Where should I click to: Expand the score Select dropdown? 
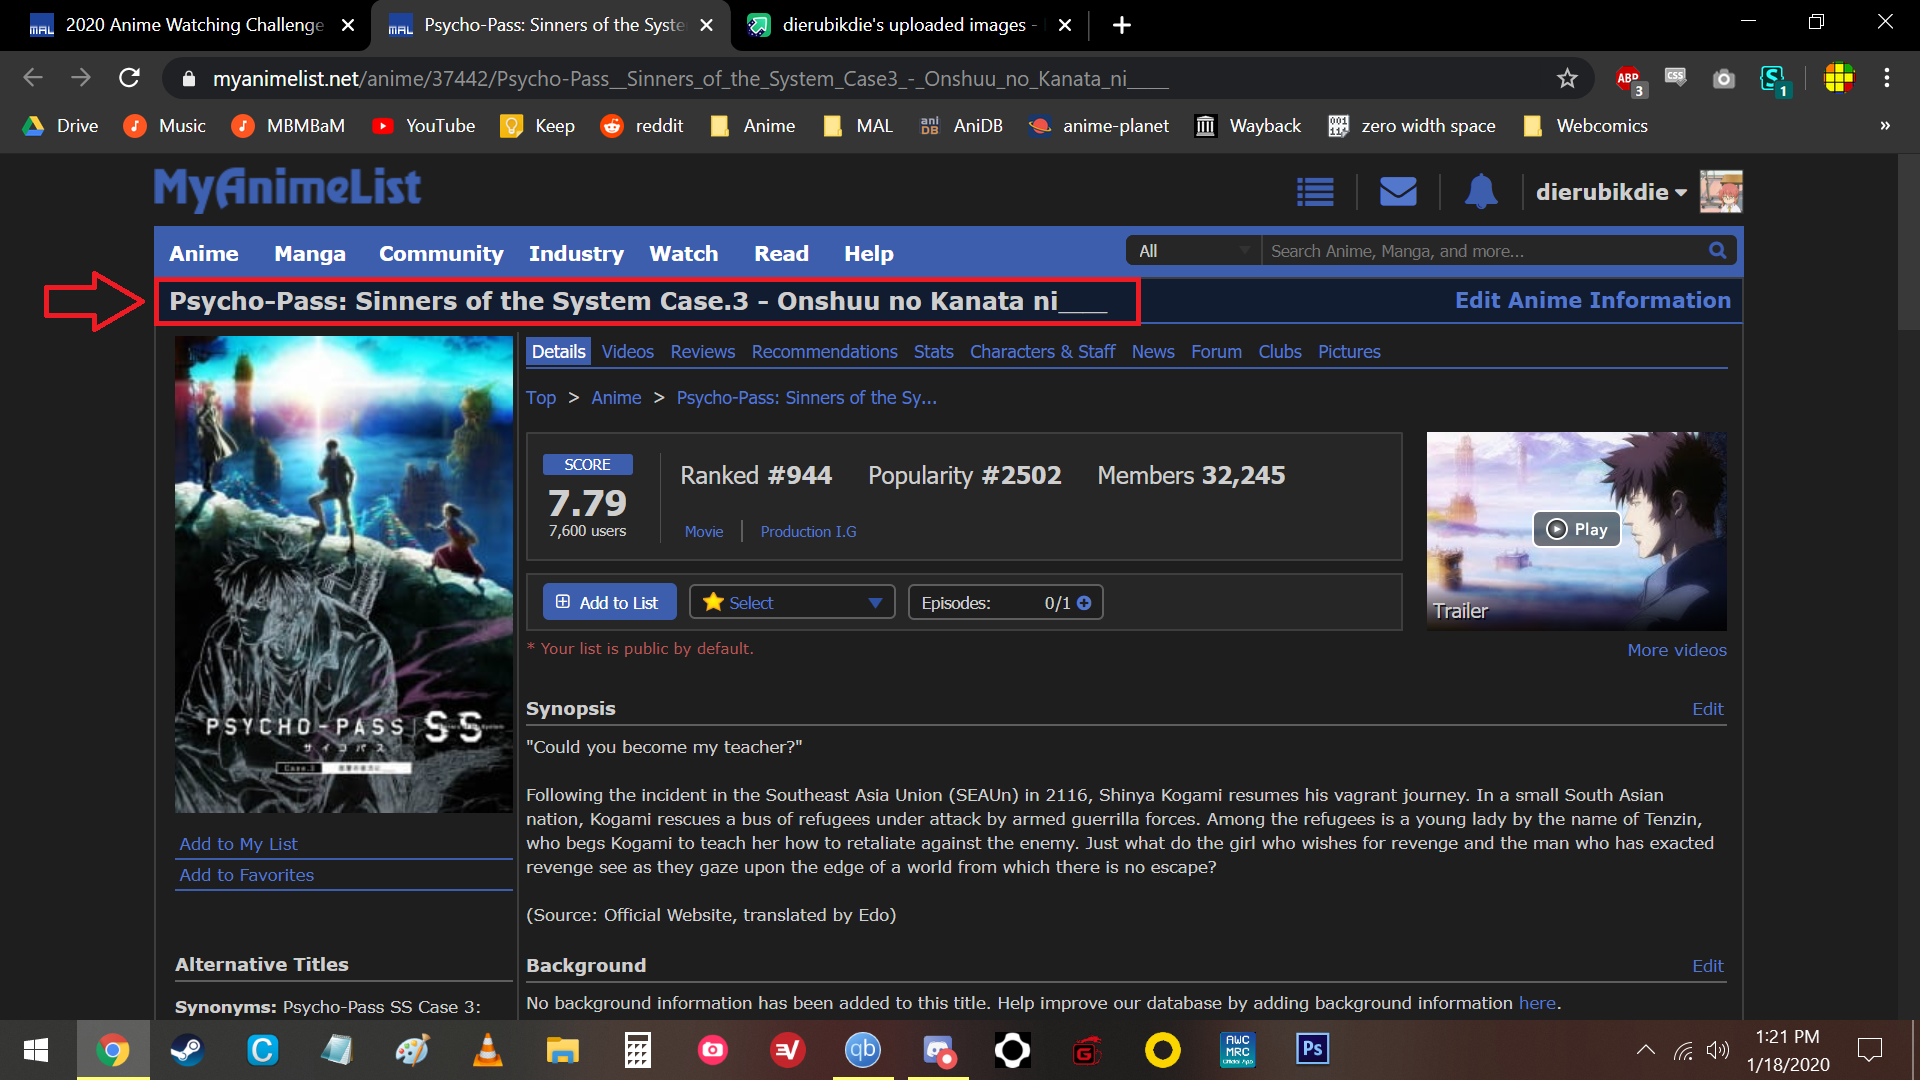[791, 602]
